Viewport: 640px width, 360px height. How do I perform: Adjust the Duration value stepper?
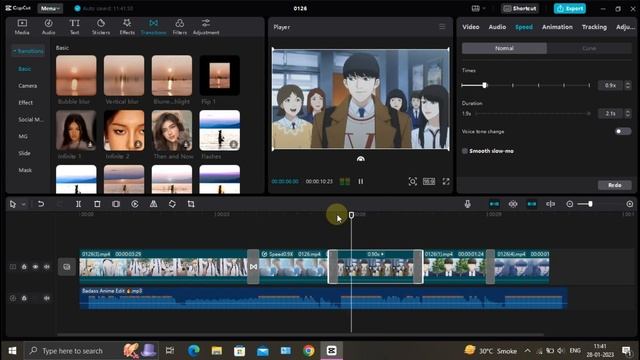point(628,113)
